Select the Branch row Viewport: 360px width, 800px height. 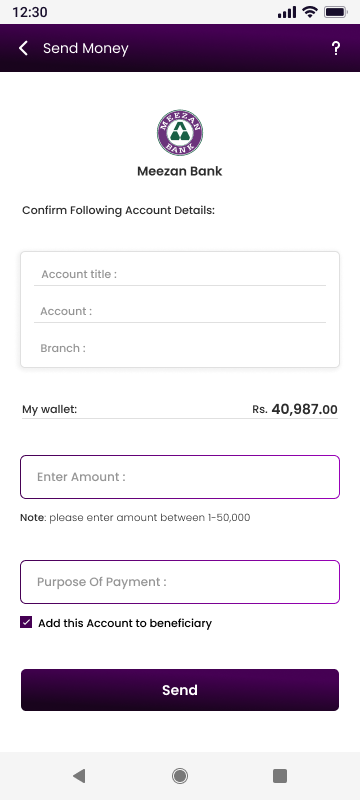(180, 348)
